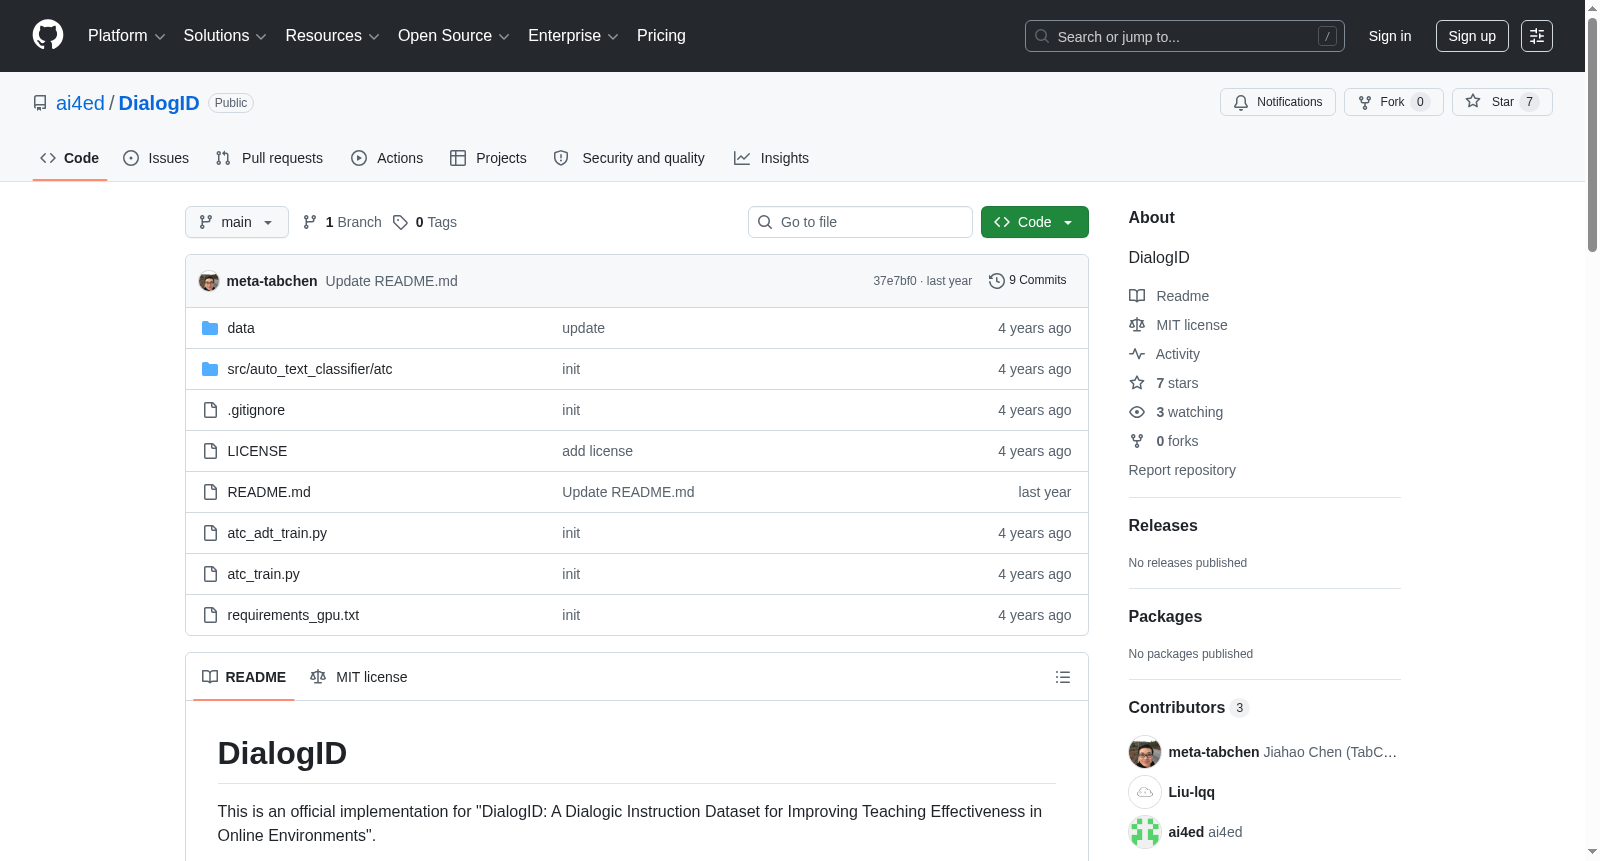Click the atc_train.py file icon

210,574
